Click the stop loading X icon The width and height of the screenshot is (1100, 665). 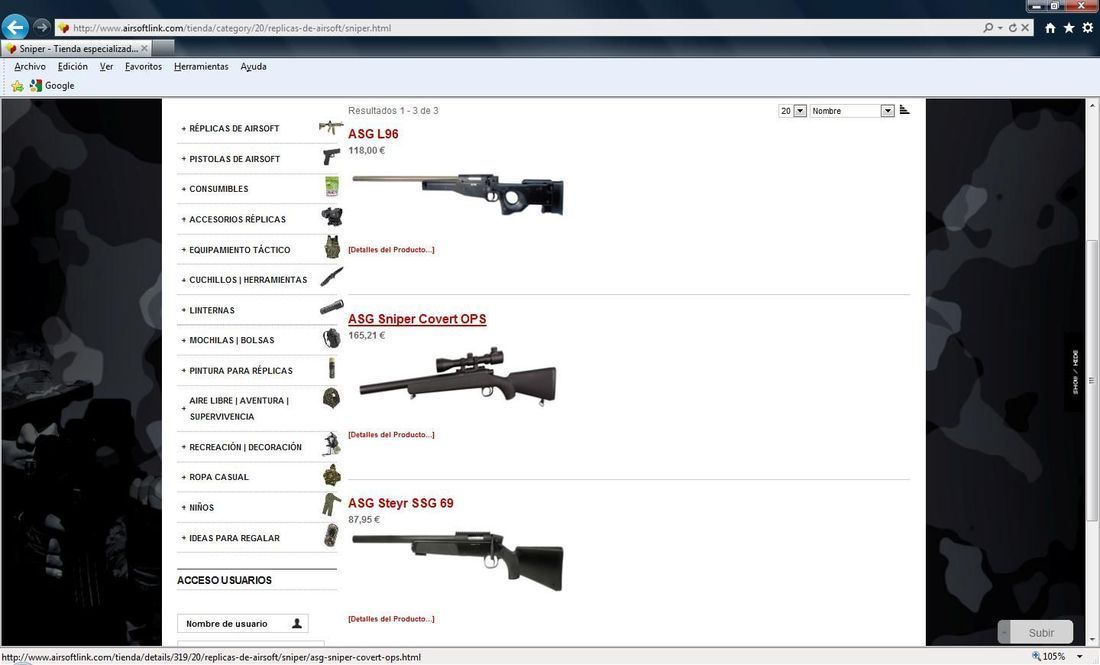pos(1025,27)
